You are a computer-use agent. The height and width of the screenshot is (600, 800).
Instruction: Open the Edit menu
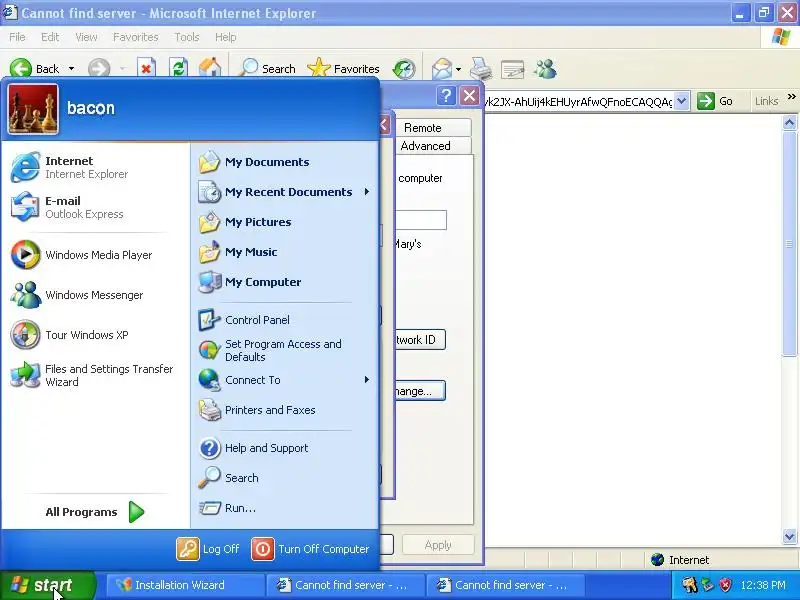click(50, 37)
